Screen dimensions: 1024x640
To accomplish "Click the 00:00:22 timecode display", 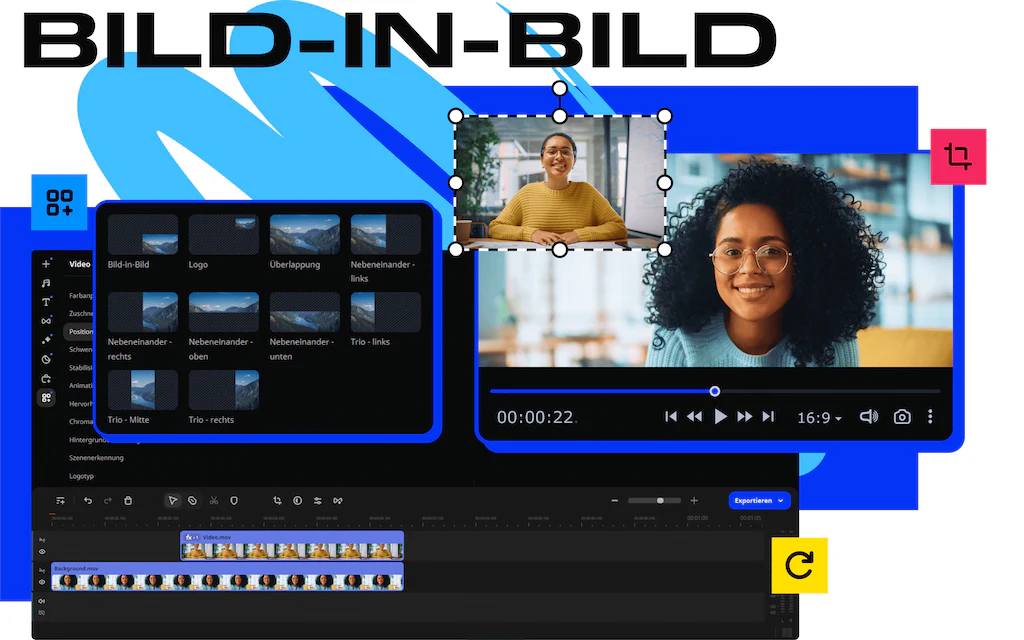I will [x=535, y=417].
